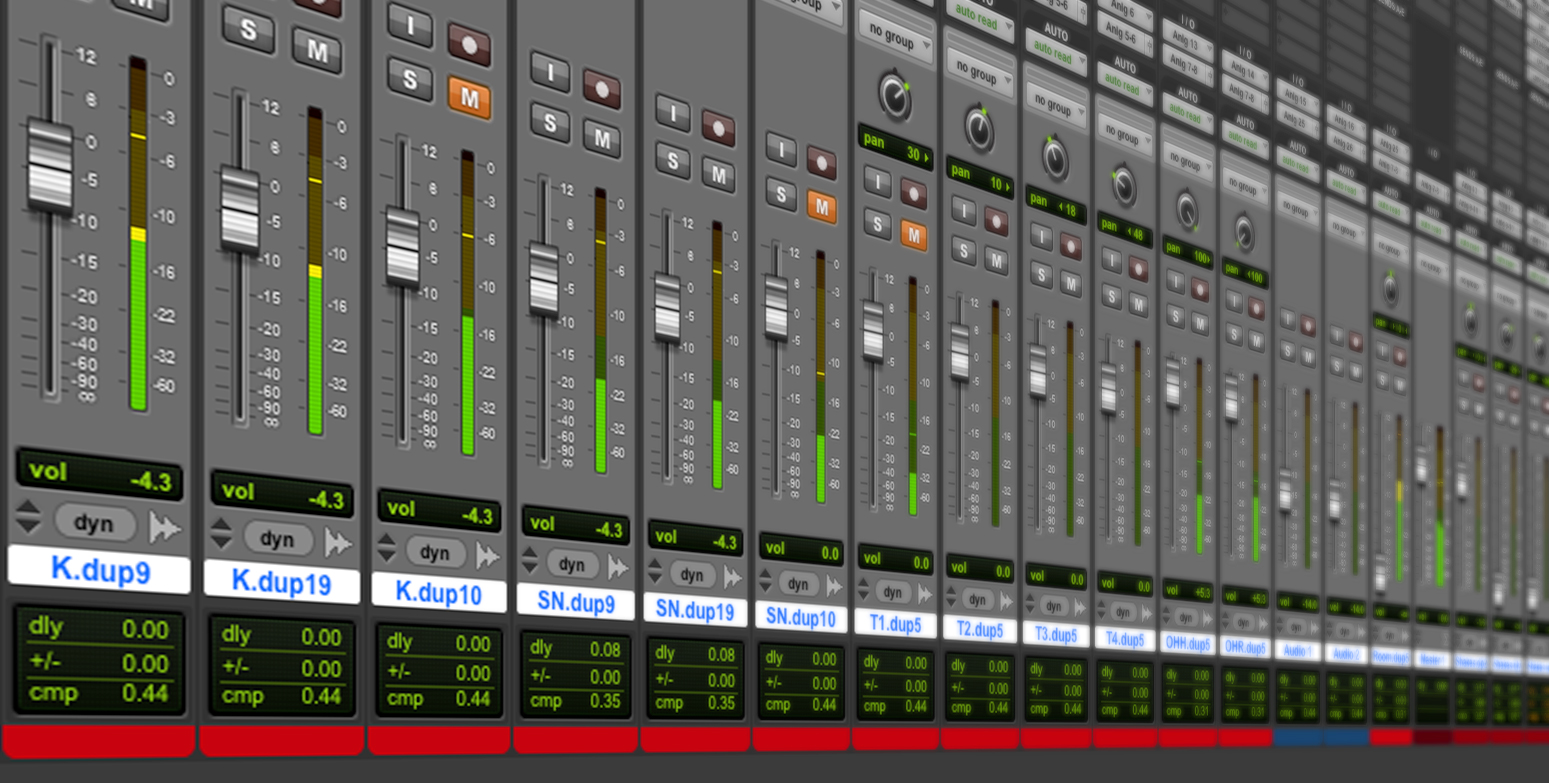
Task: Click the up/down arrows left of K.dup10 dyn
Action: pyautogui.click(x=386, y=548)
